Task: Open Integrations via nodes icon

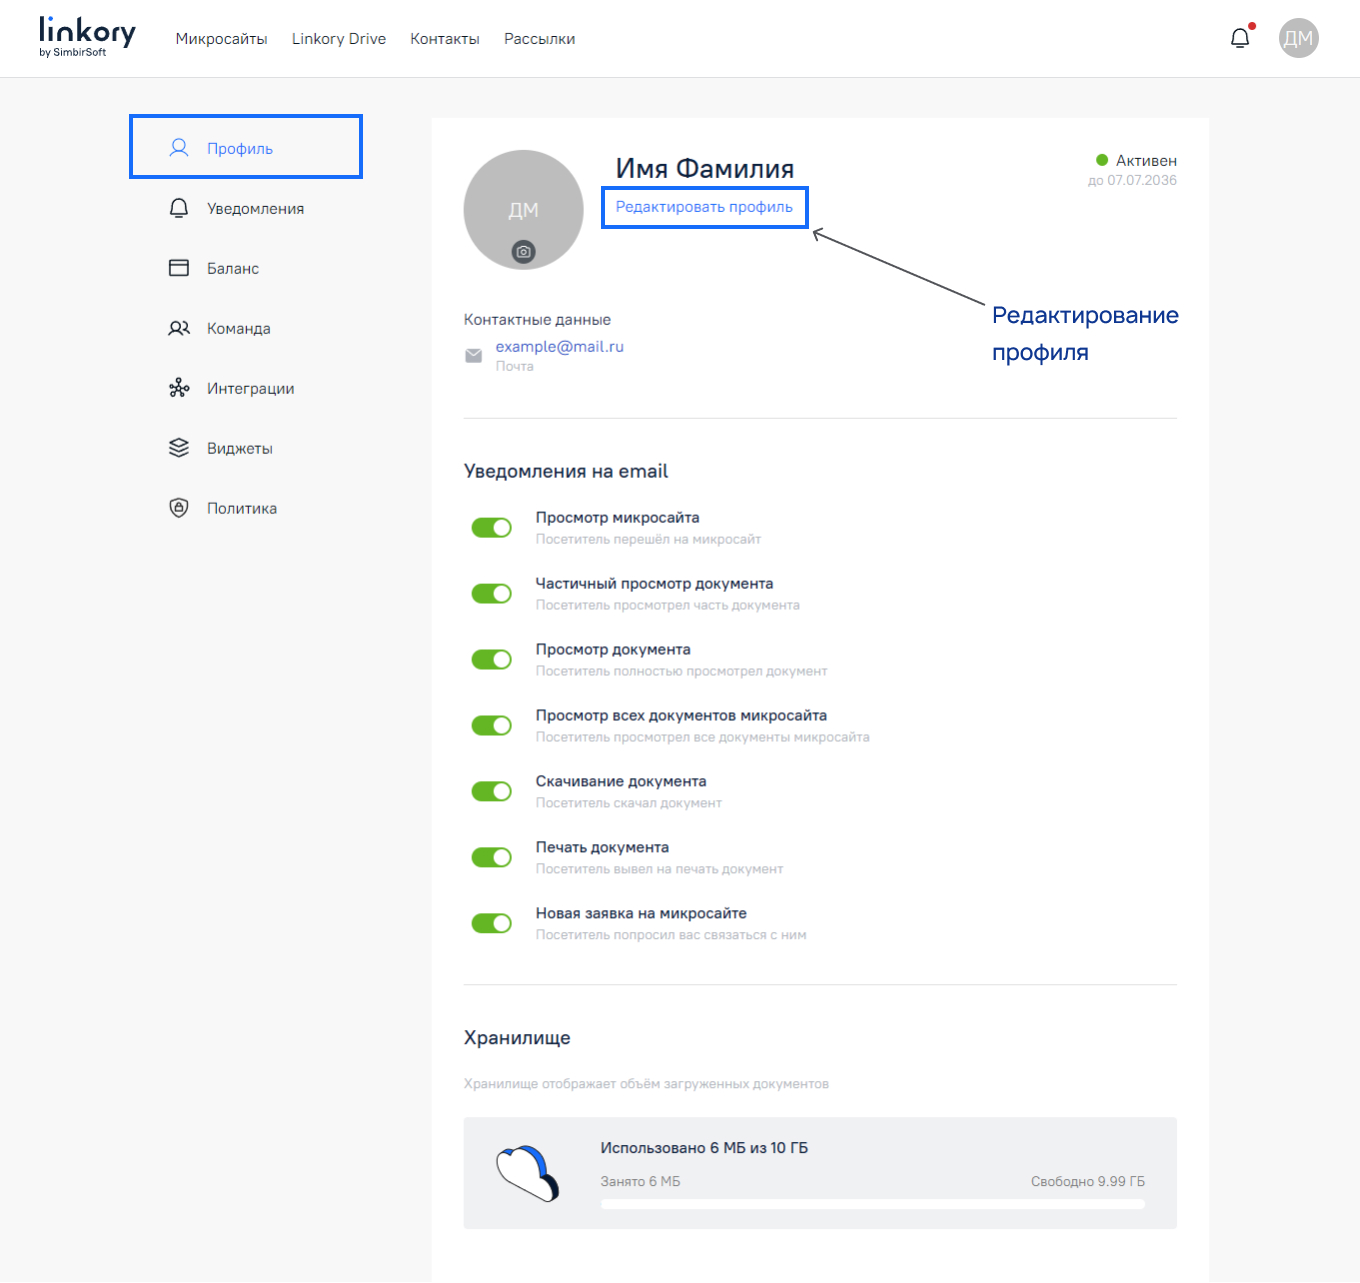Action: coord(179,388)
